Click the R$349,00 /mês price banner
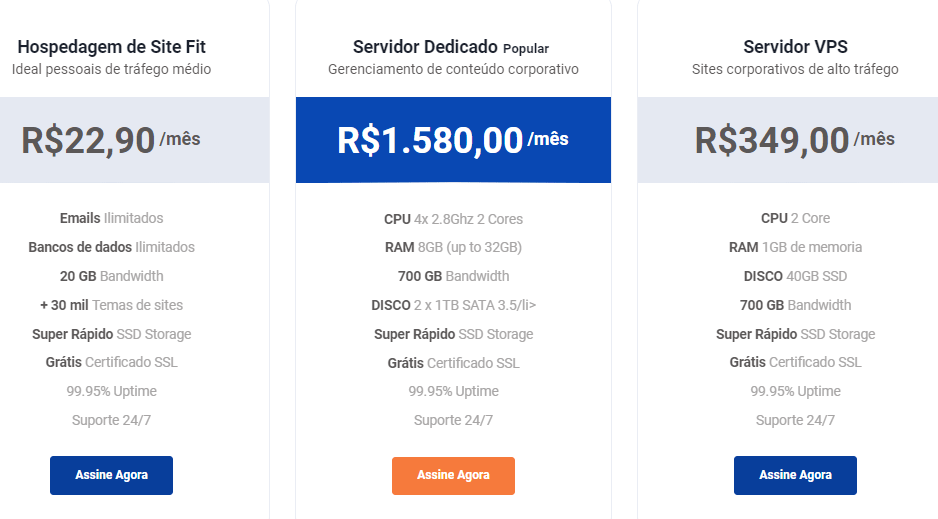 [x=788, y=140]
